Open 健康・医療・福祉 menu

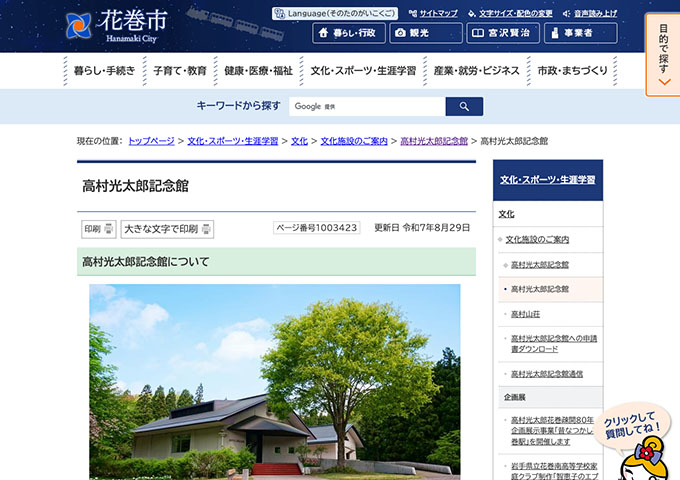pos(258,71)
